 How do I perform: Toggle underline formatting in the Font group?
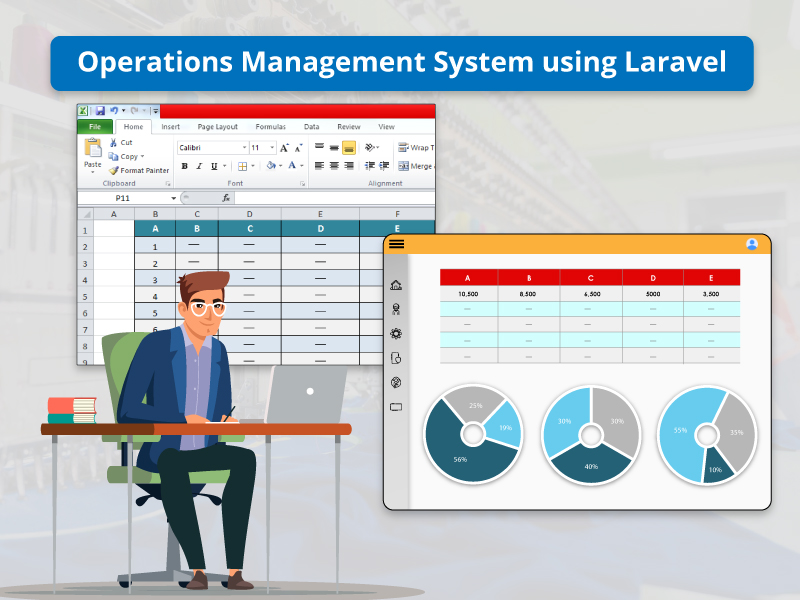(x=212, y=164)
